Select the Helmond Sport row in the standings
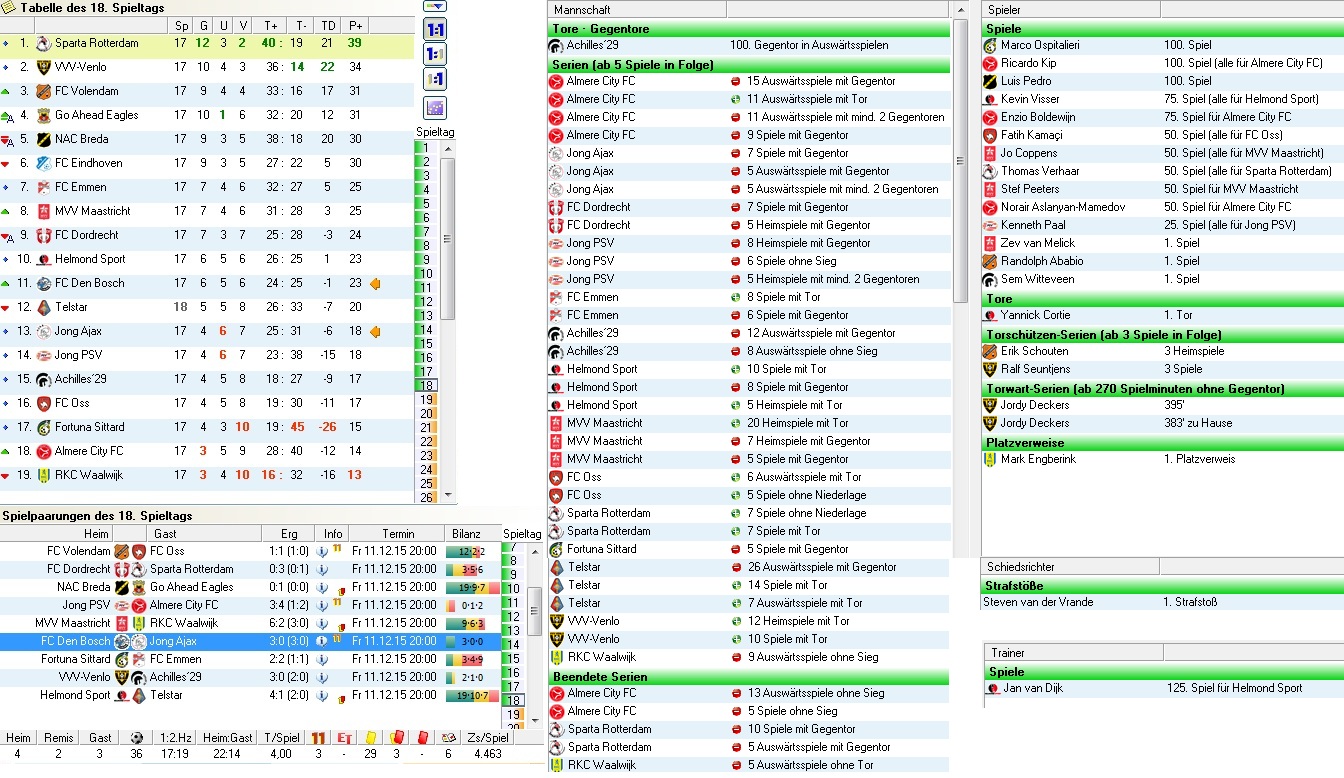Viewport: 1344px width, 778px height. (x=207, y=260)
